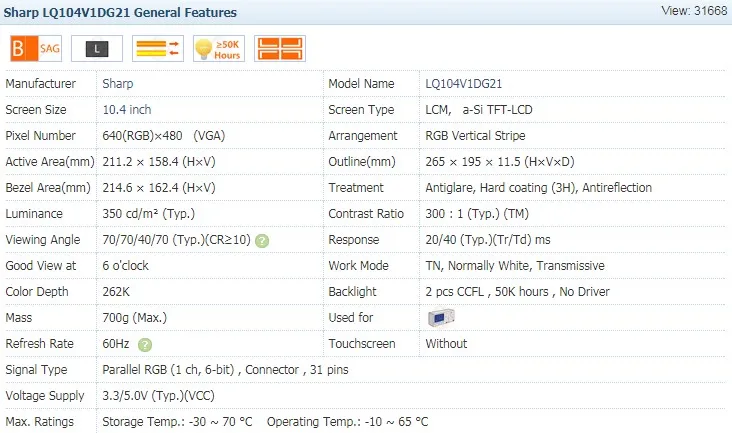The width and height of the screenshot is (732, 433).
Task: Click the 700g (Max.) mass value
Action: point(134,318)
